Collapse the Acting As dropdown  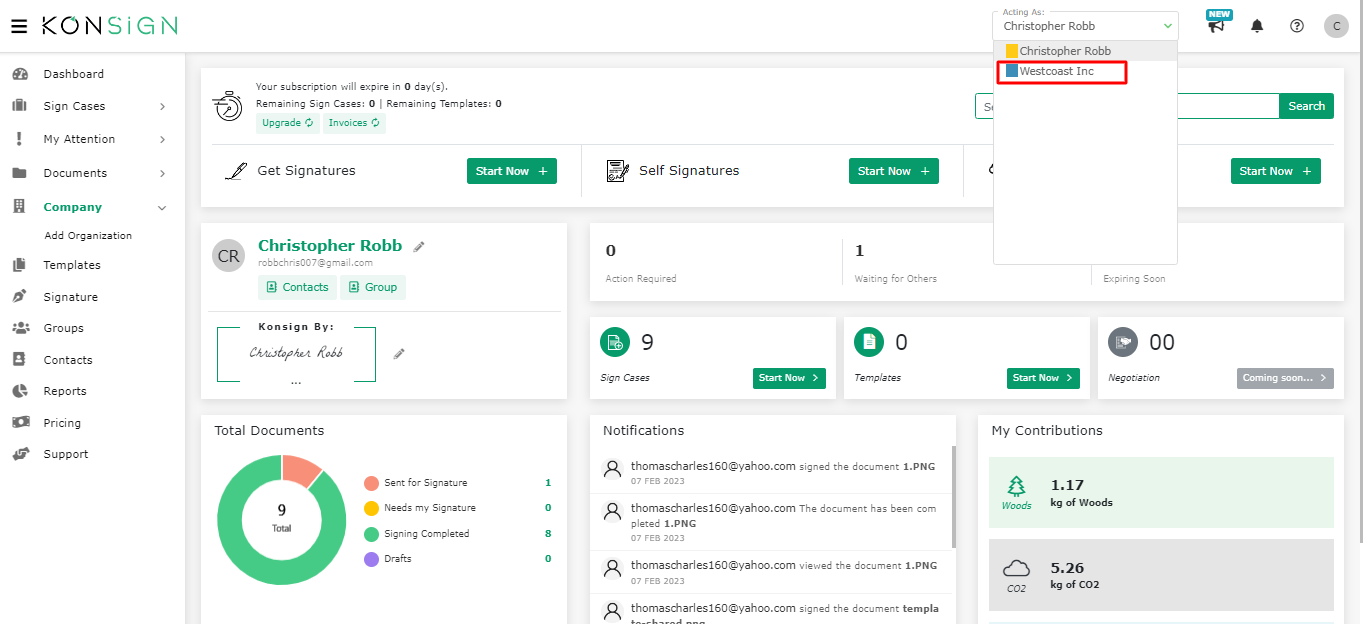pyautogui.click(x=1167, y=26)
